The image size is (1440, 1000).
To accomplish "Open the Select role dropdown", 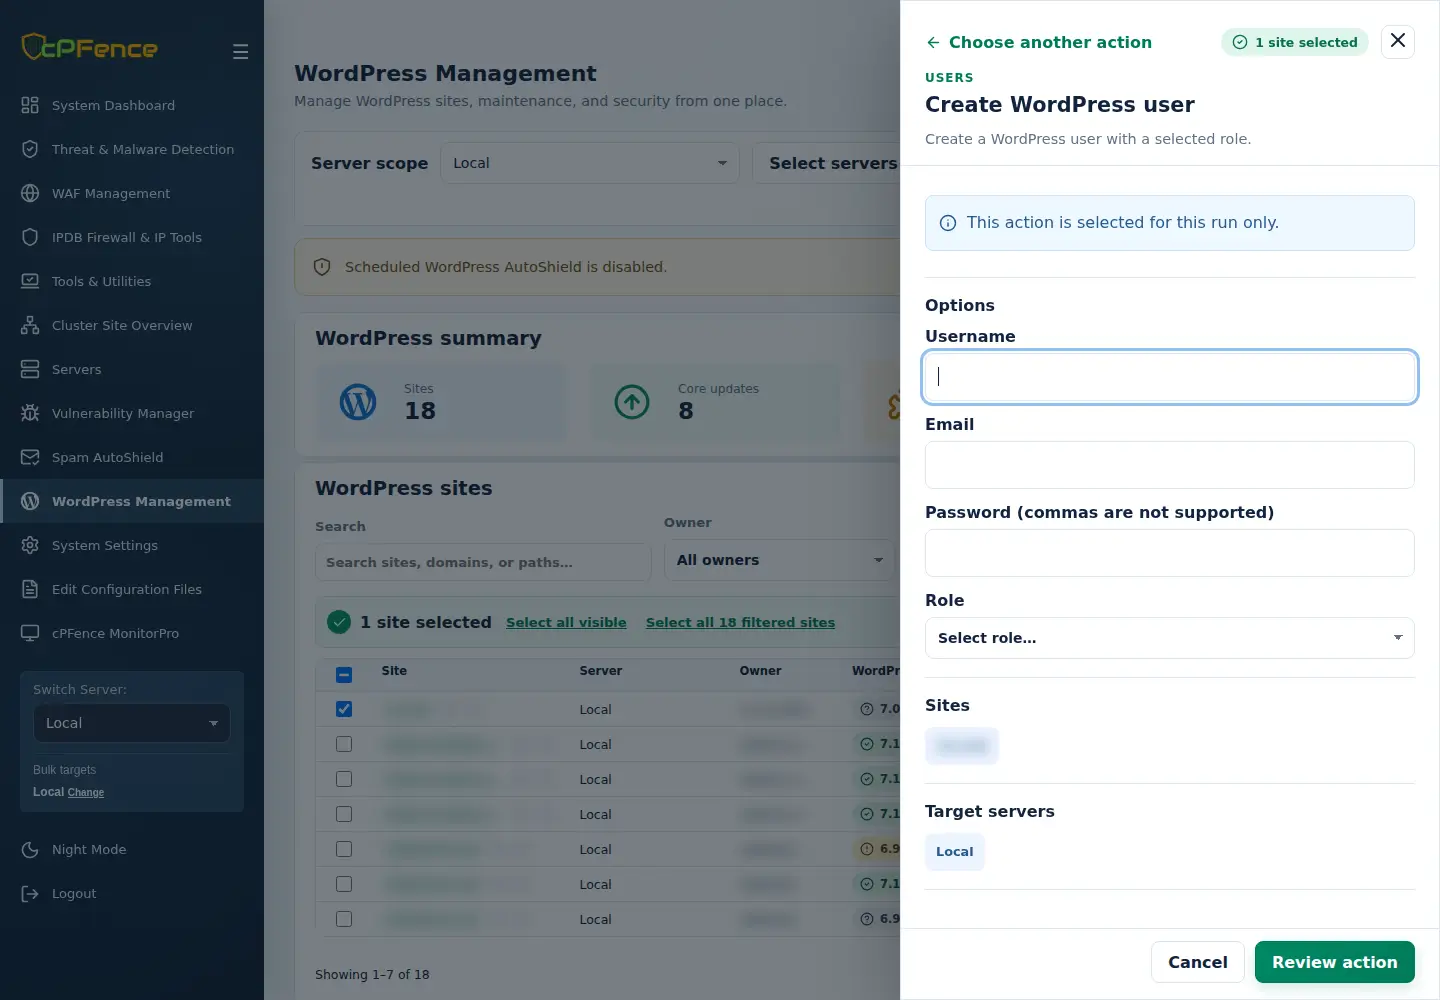I will tap(1170, 638).
